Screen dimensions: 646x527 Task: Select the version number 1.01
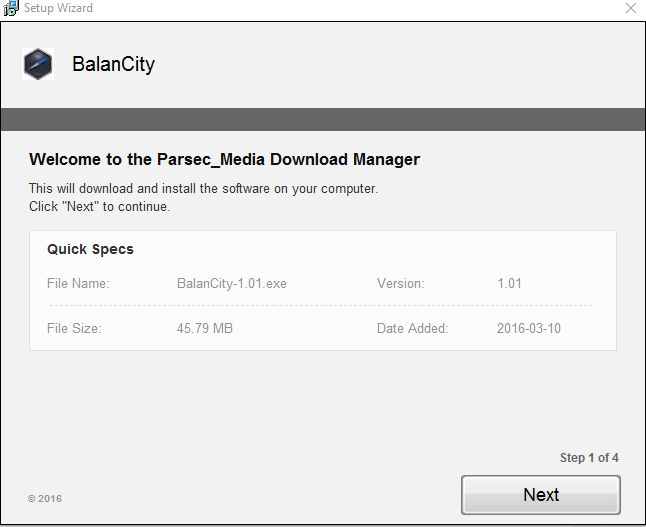pyautogui.click(x=509, y=283)
